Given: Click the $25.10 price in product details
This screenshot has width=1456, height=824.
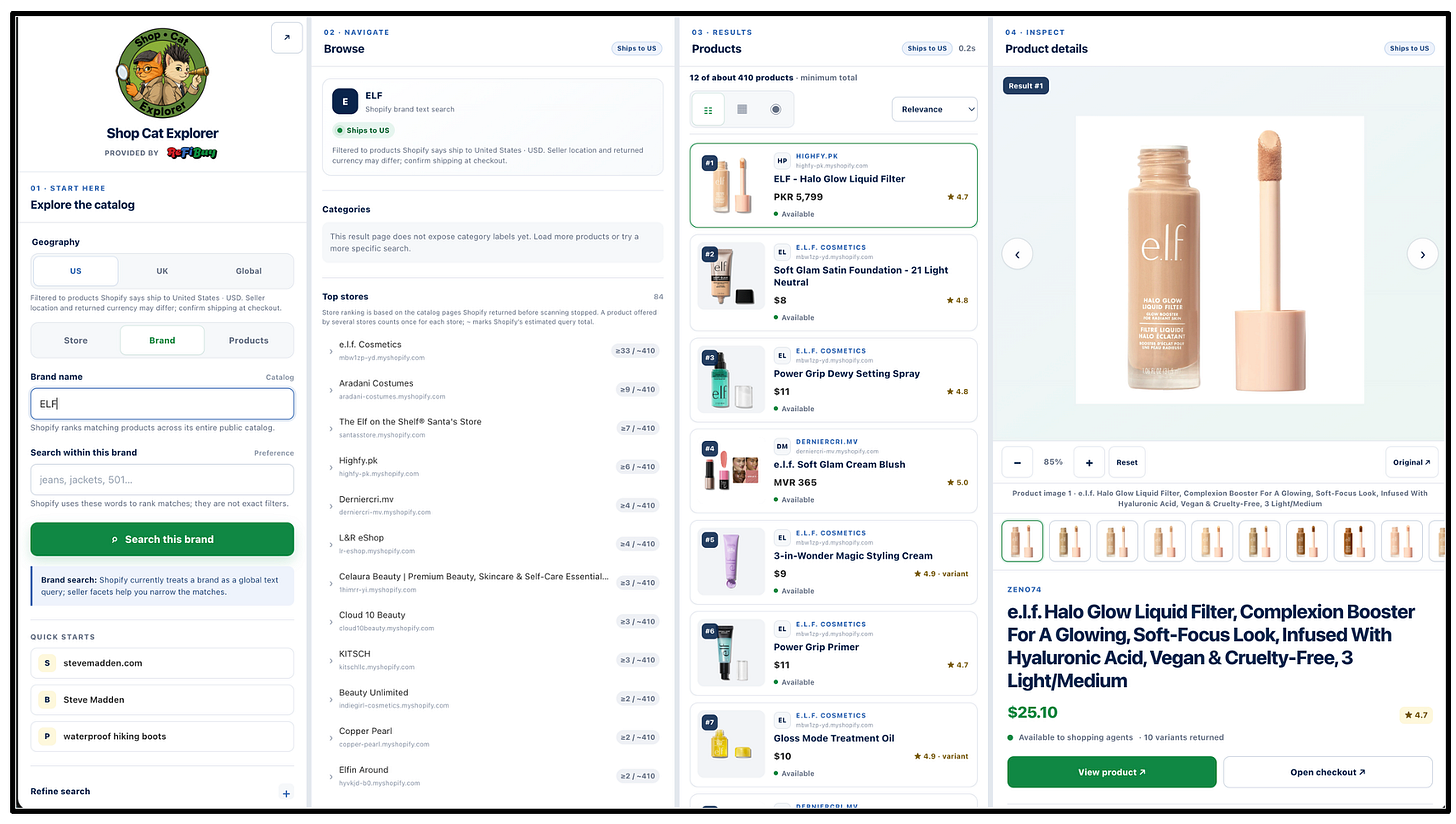Looking at the screenshot, I should pyautogui.click(x=1032, y=713).
